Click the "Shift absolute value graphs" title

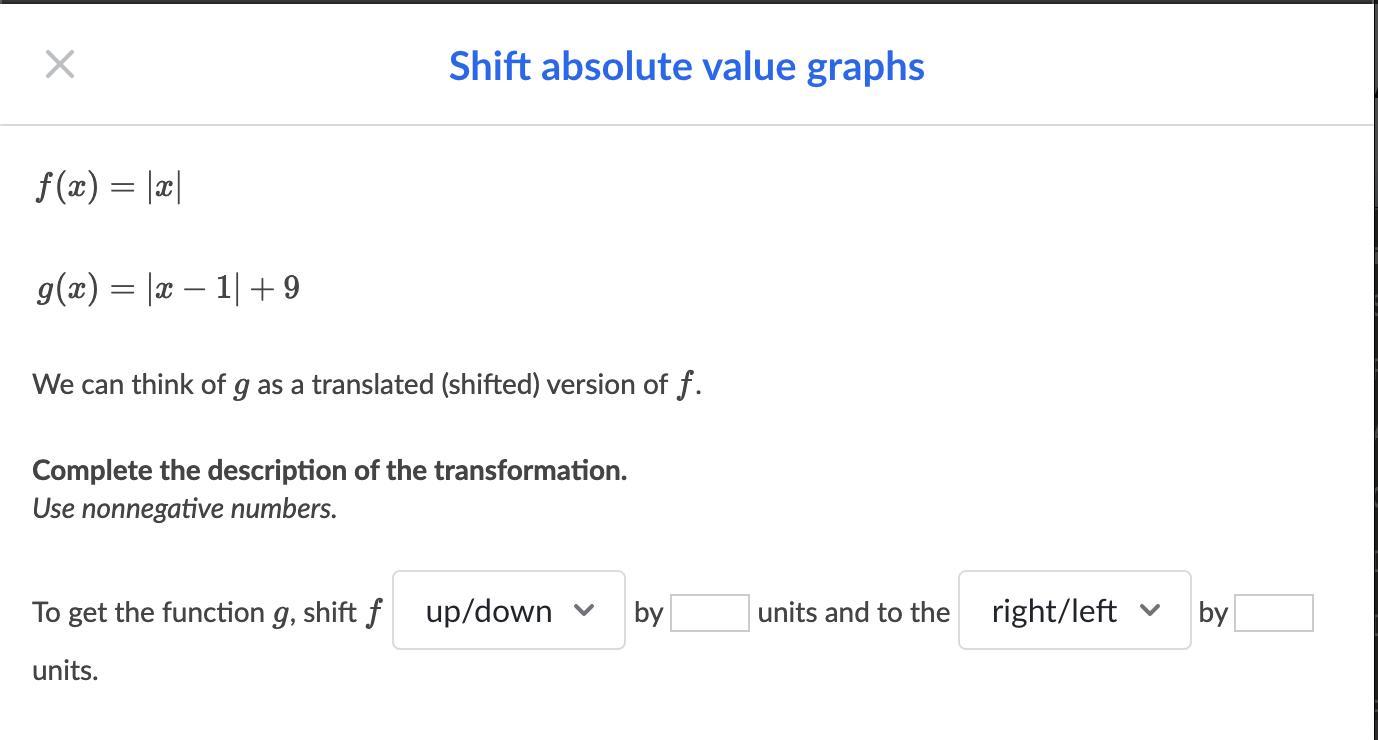[686, 66]
